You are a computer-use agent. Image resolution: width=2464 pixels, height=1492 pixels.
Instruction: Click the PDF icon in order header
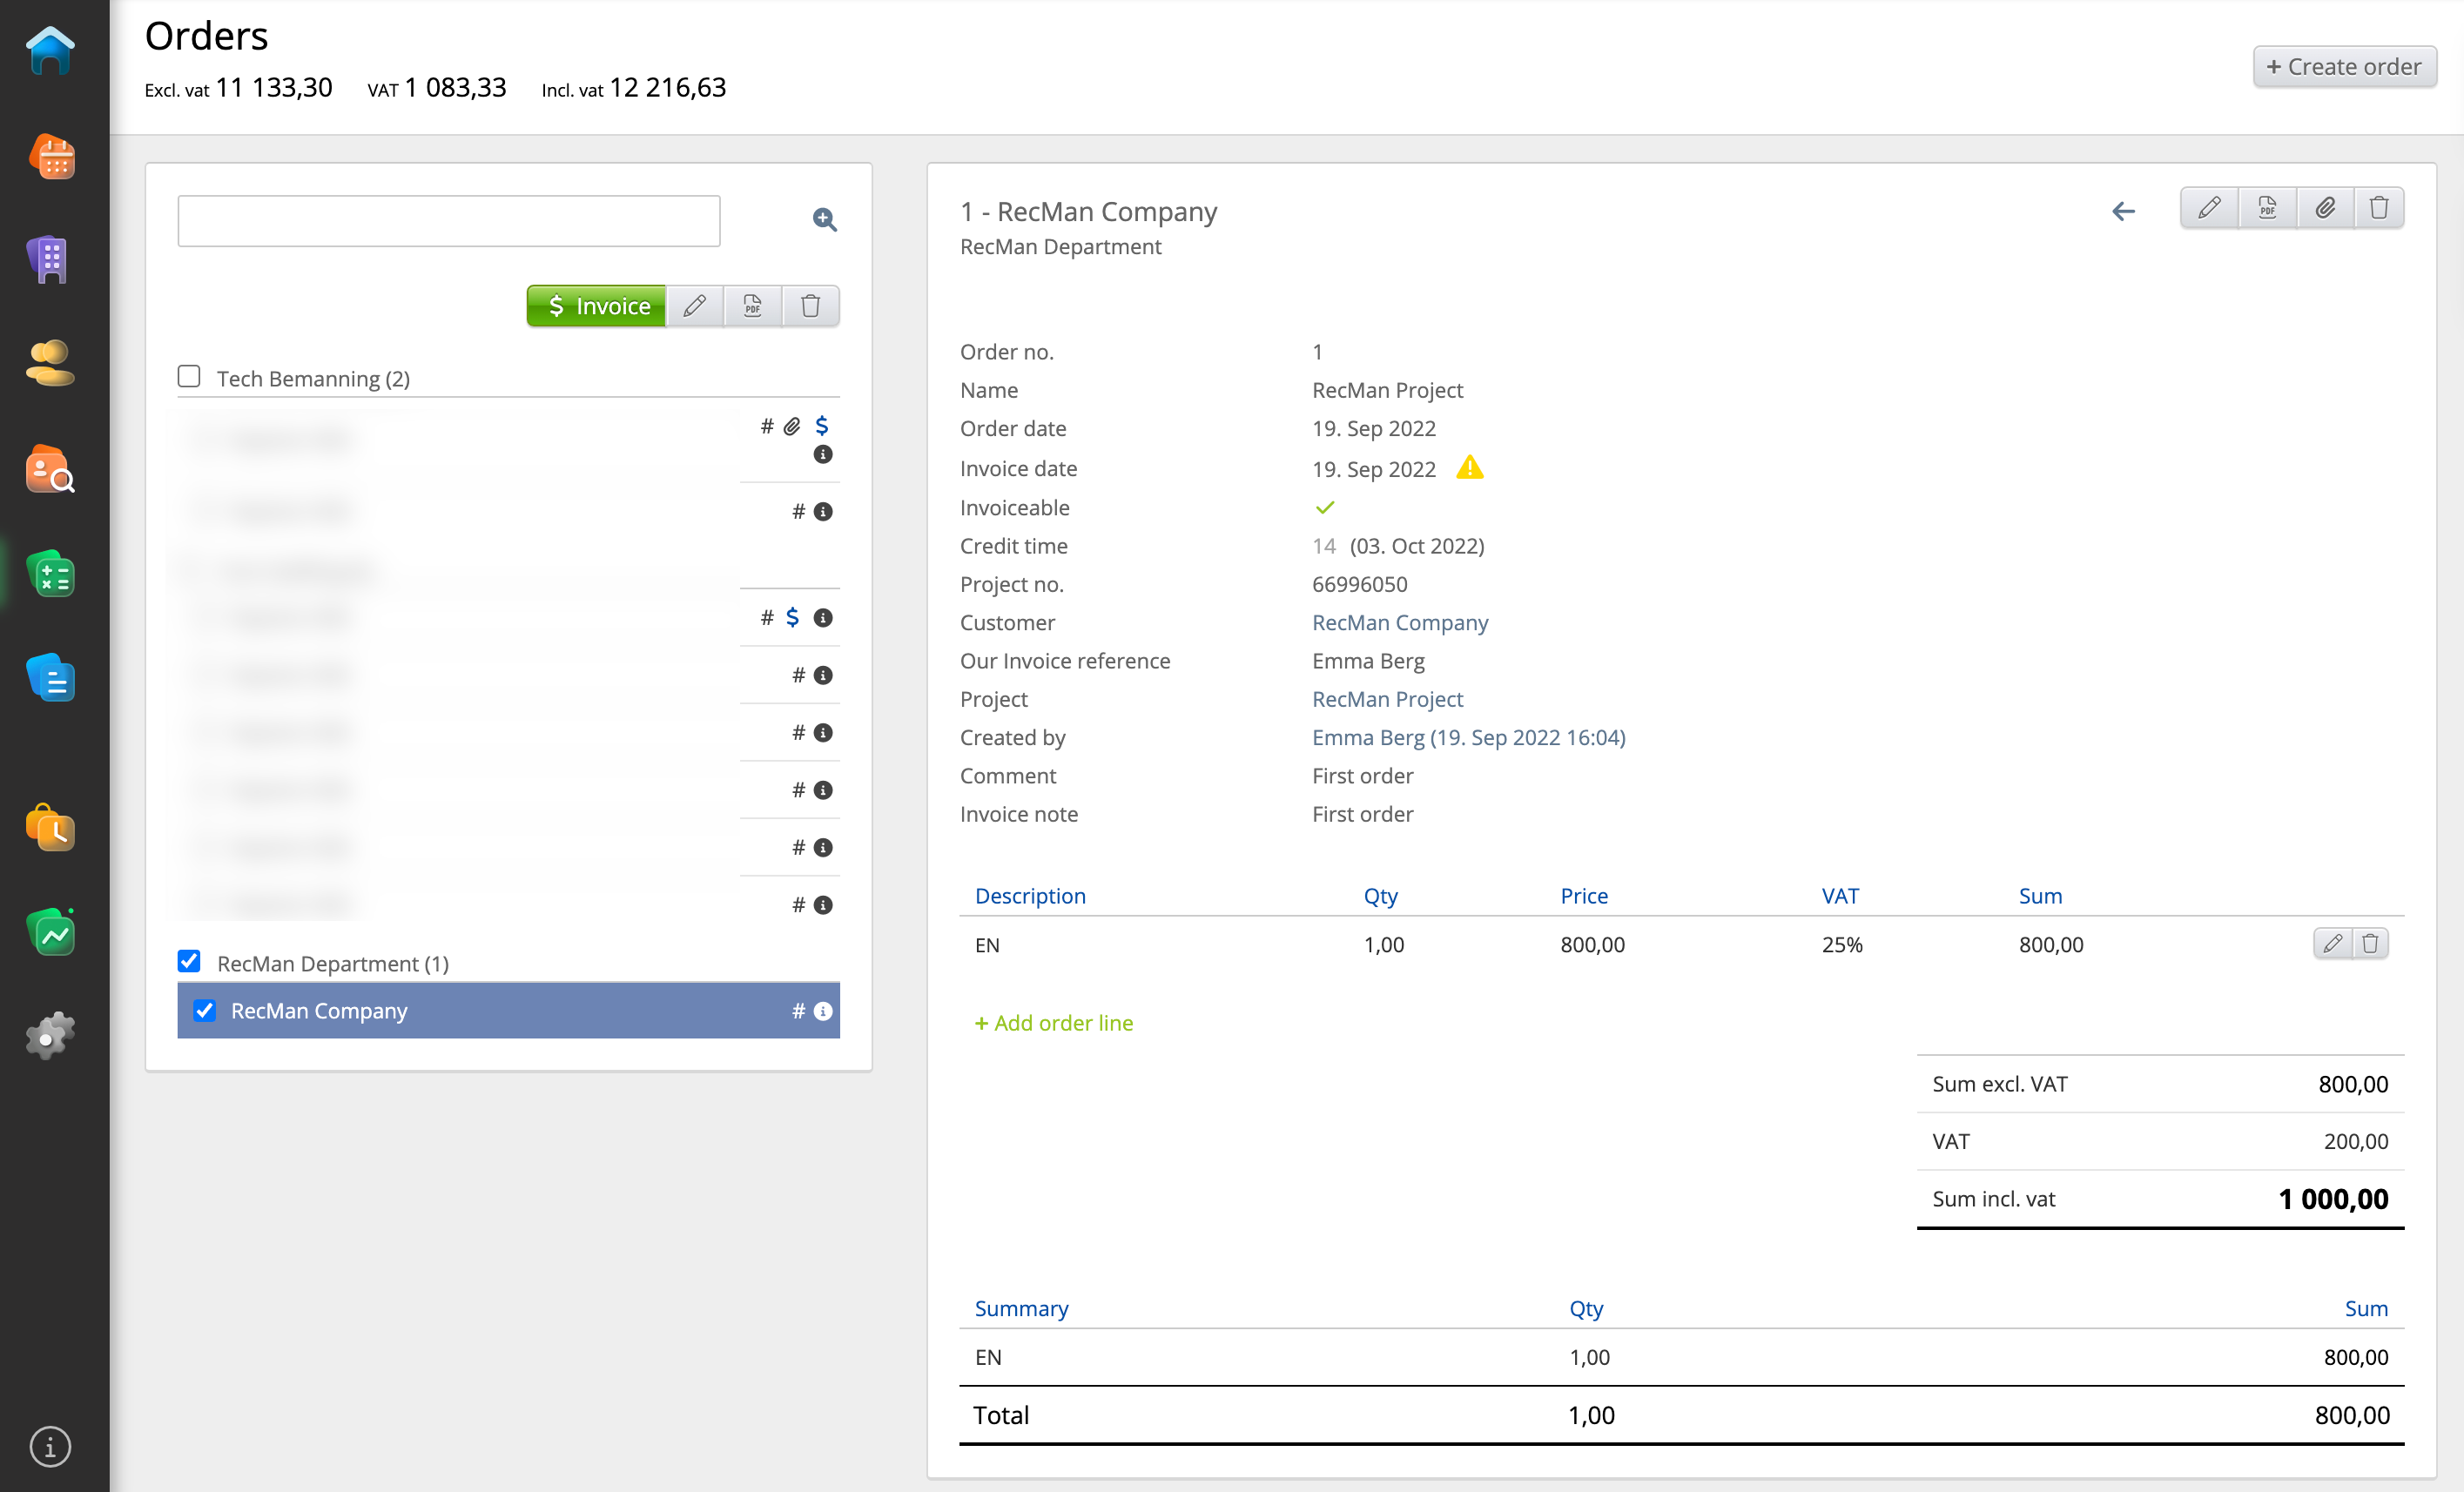pyautogui.click(x=2267, y=208)
